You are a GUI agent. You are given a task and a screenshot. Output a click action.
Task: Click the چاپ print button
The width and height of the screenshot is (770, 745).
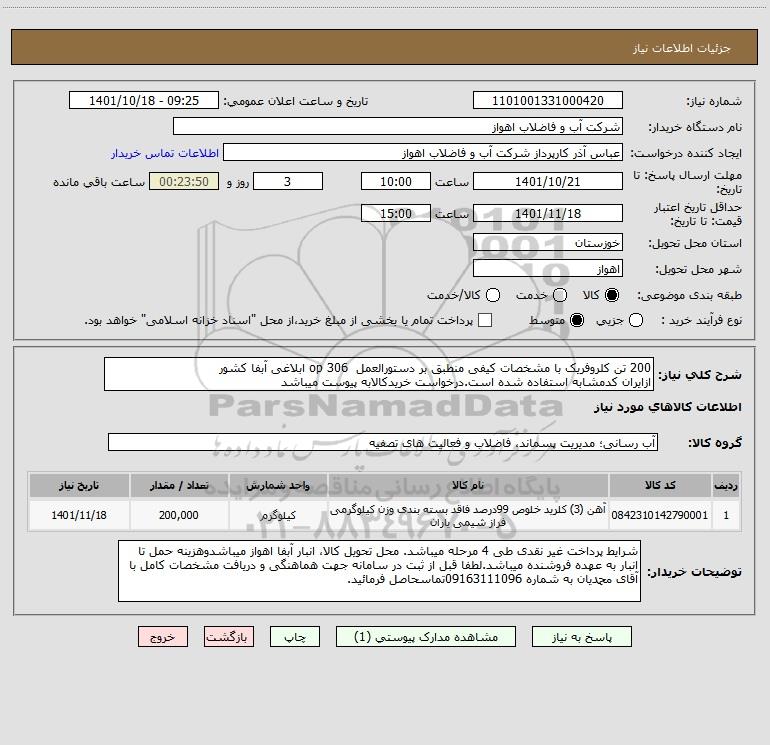[295, 637]
